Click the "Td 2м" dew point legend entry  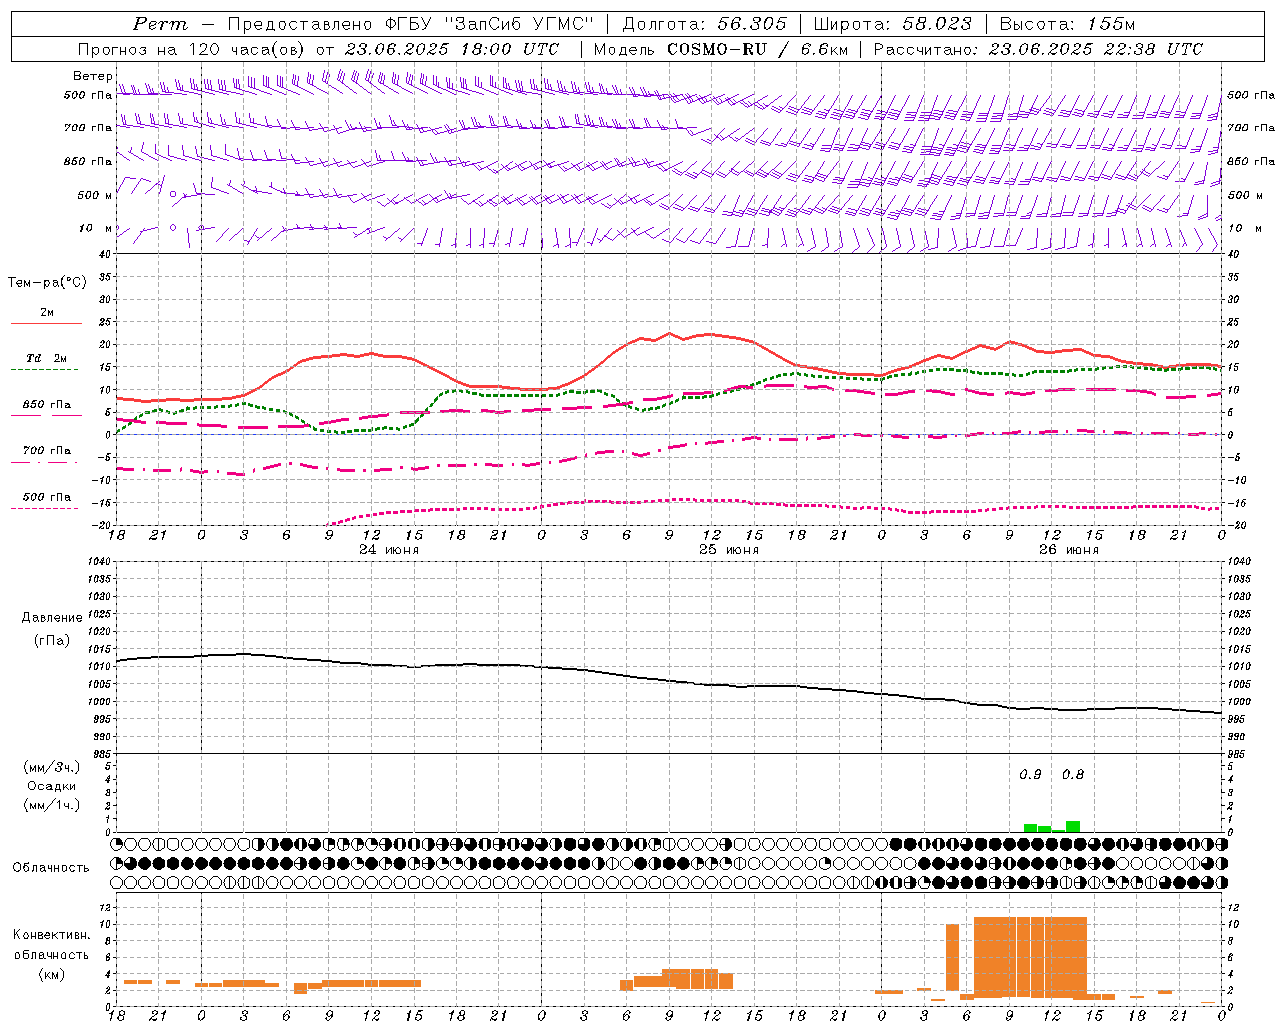tap(46, 358)
